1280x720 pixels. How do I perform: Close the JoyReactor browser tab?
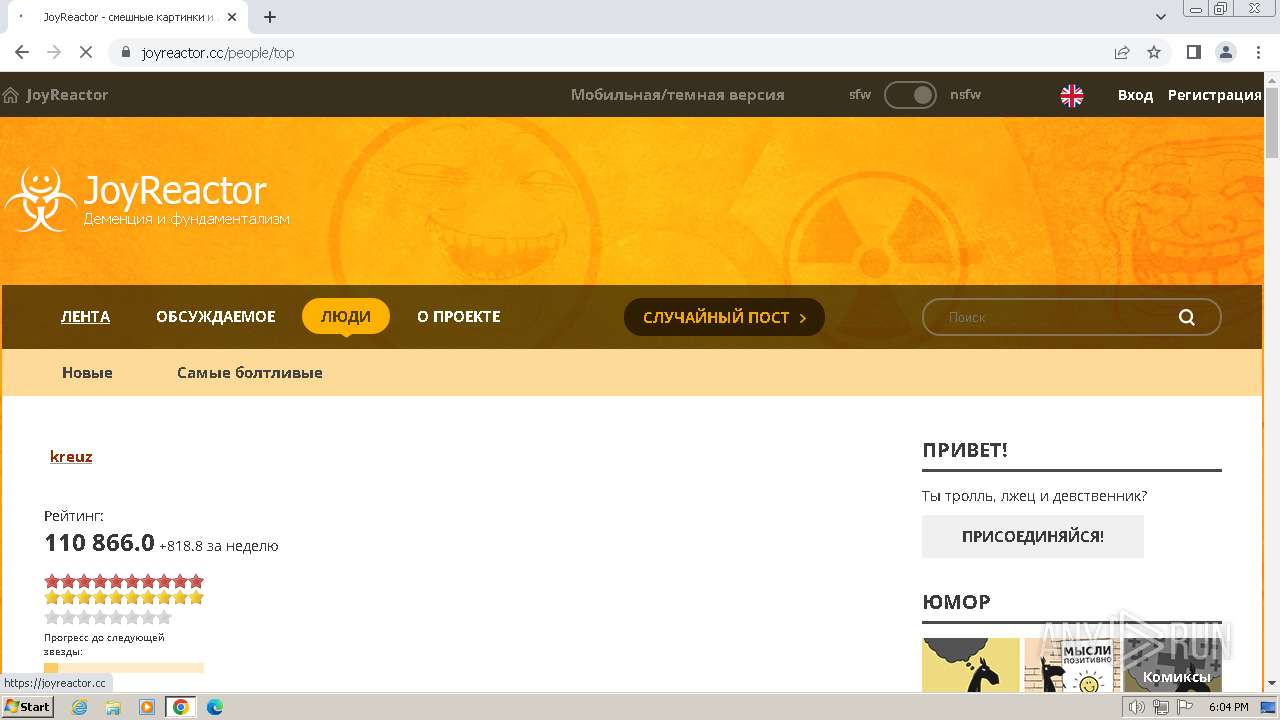232,17
